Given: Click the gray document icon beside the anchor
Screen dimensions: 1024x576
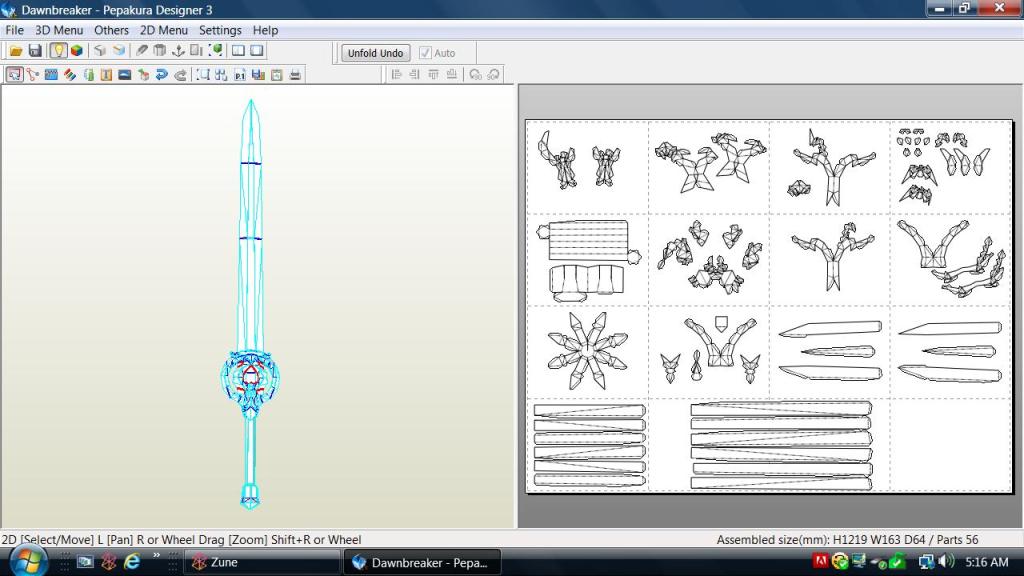Looking at the screenshot, I should [x=196, y=51].
